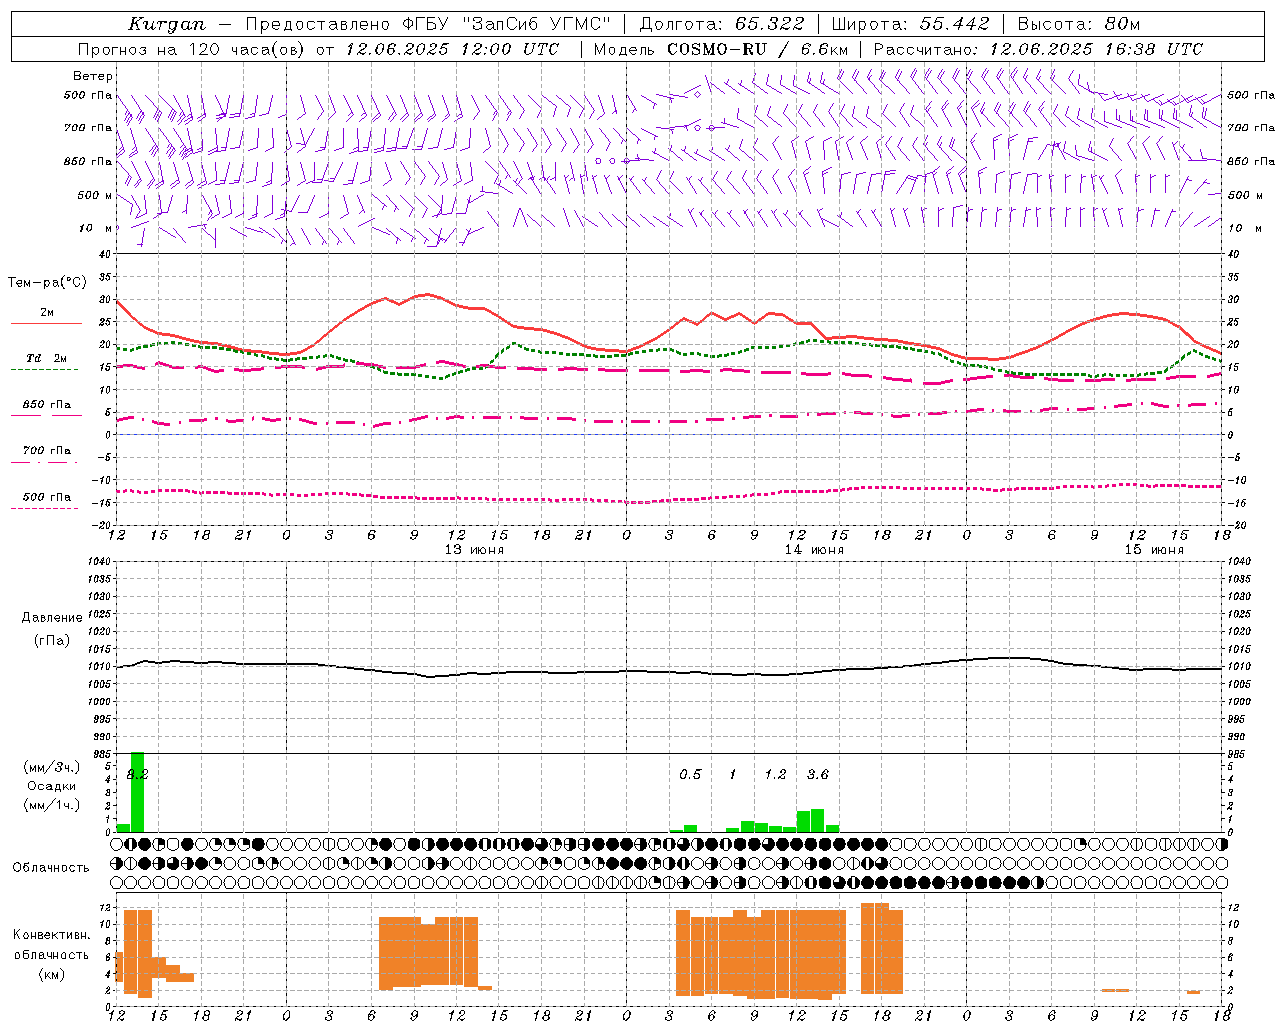Click the altitude label Высота: 80м
Image resolution: width=1280 pixels, height=1024 pixels.
1079,24
